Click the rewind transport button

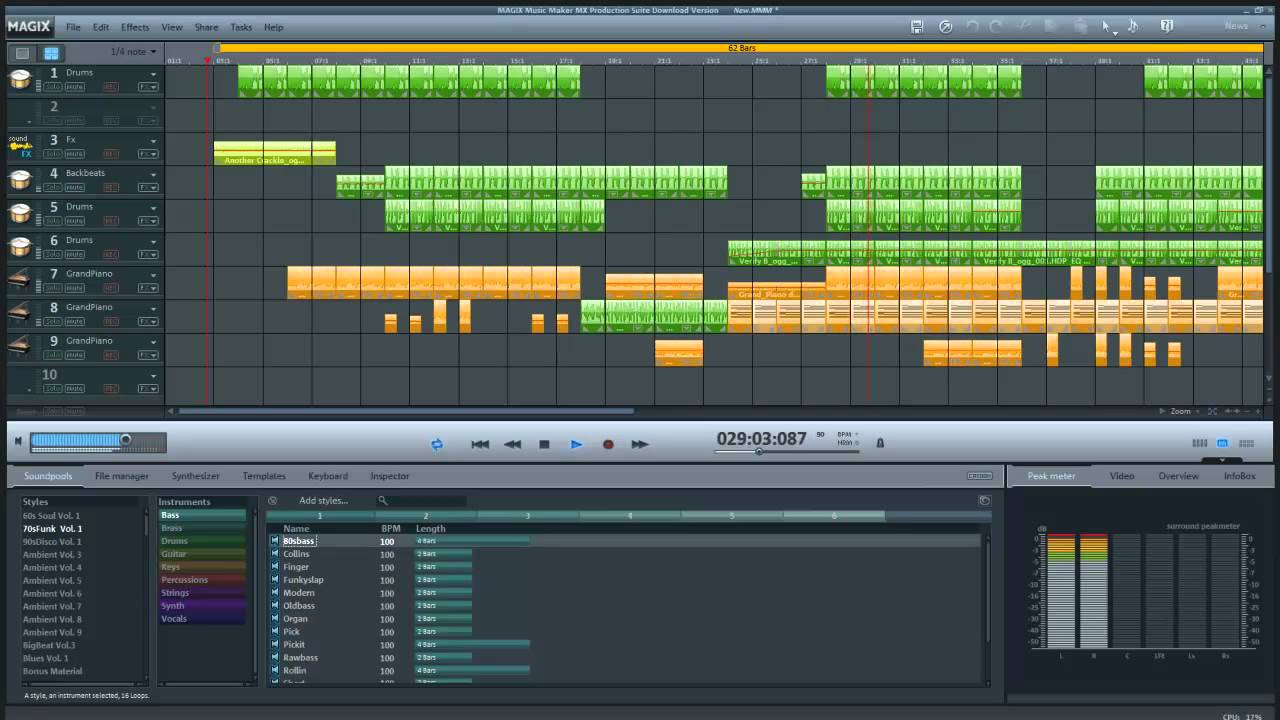512,444
